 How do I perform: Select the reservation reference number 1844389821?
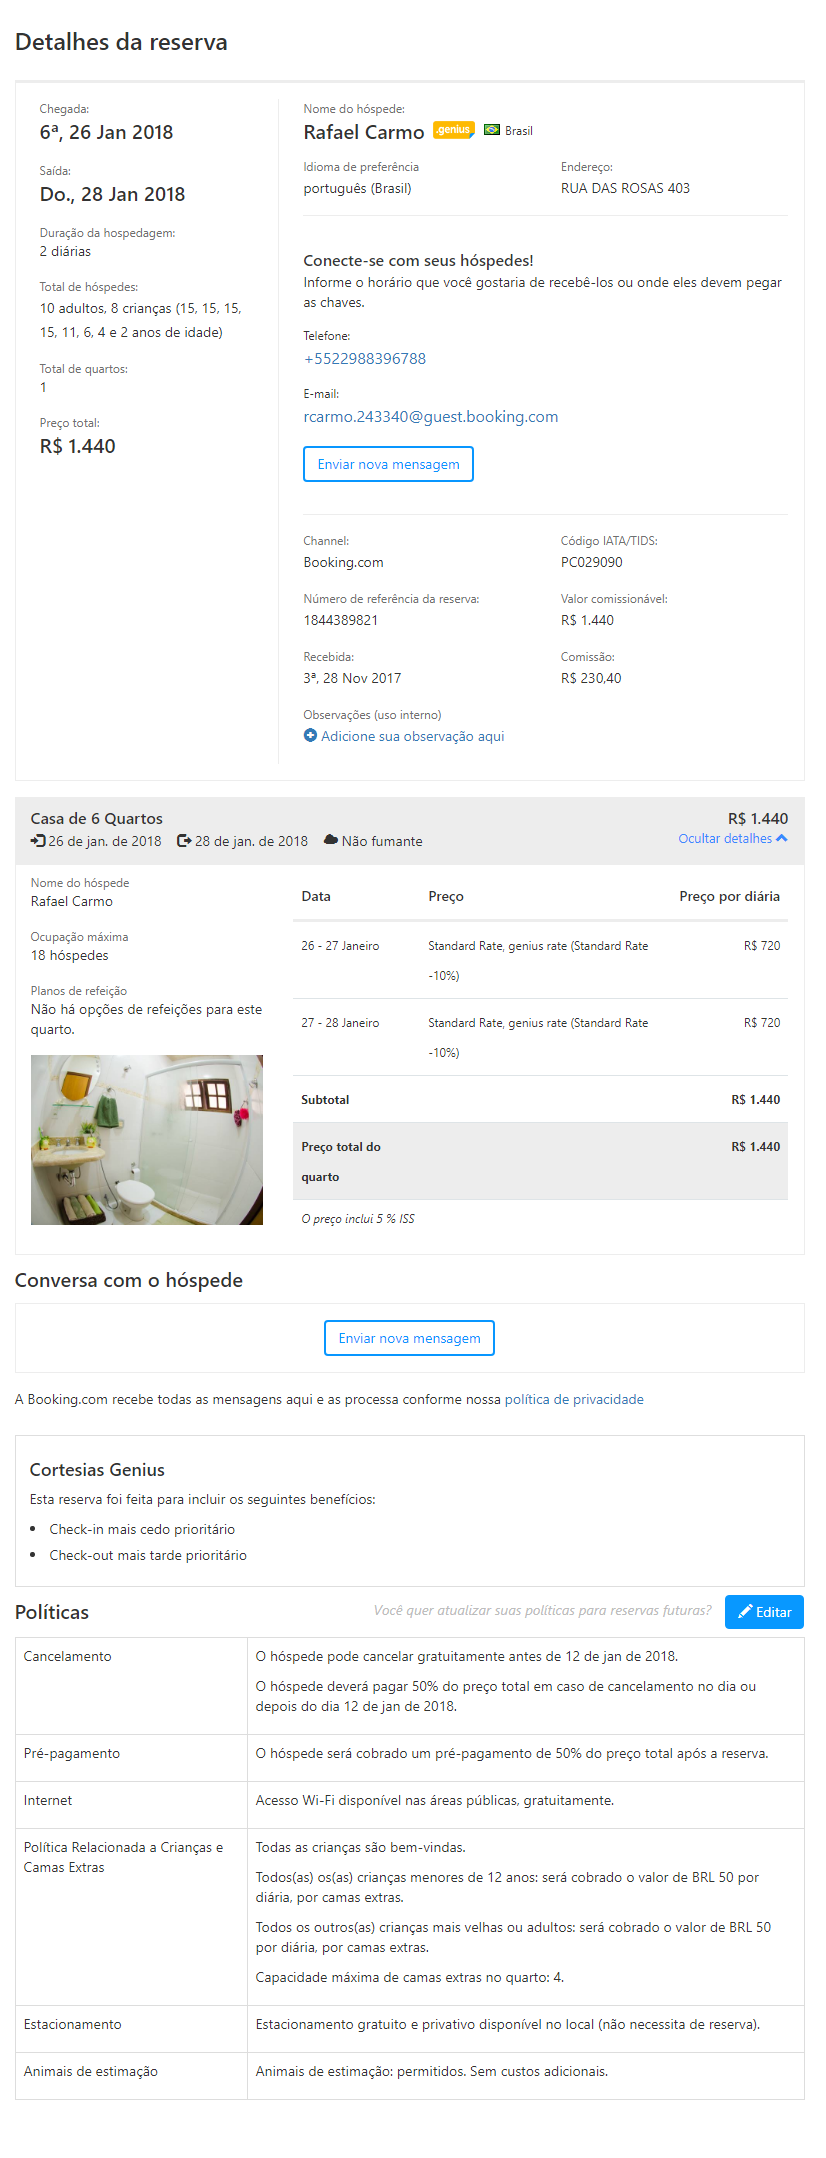pos(340,621)
